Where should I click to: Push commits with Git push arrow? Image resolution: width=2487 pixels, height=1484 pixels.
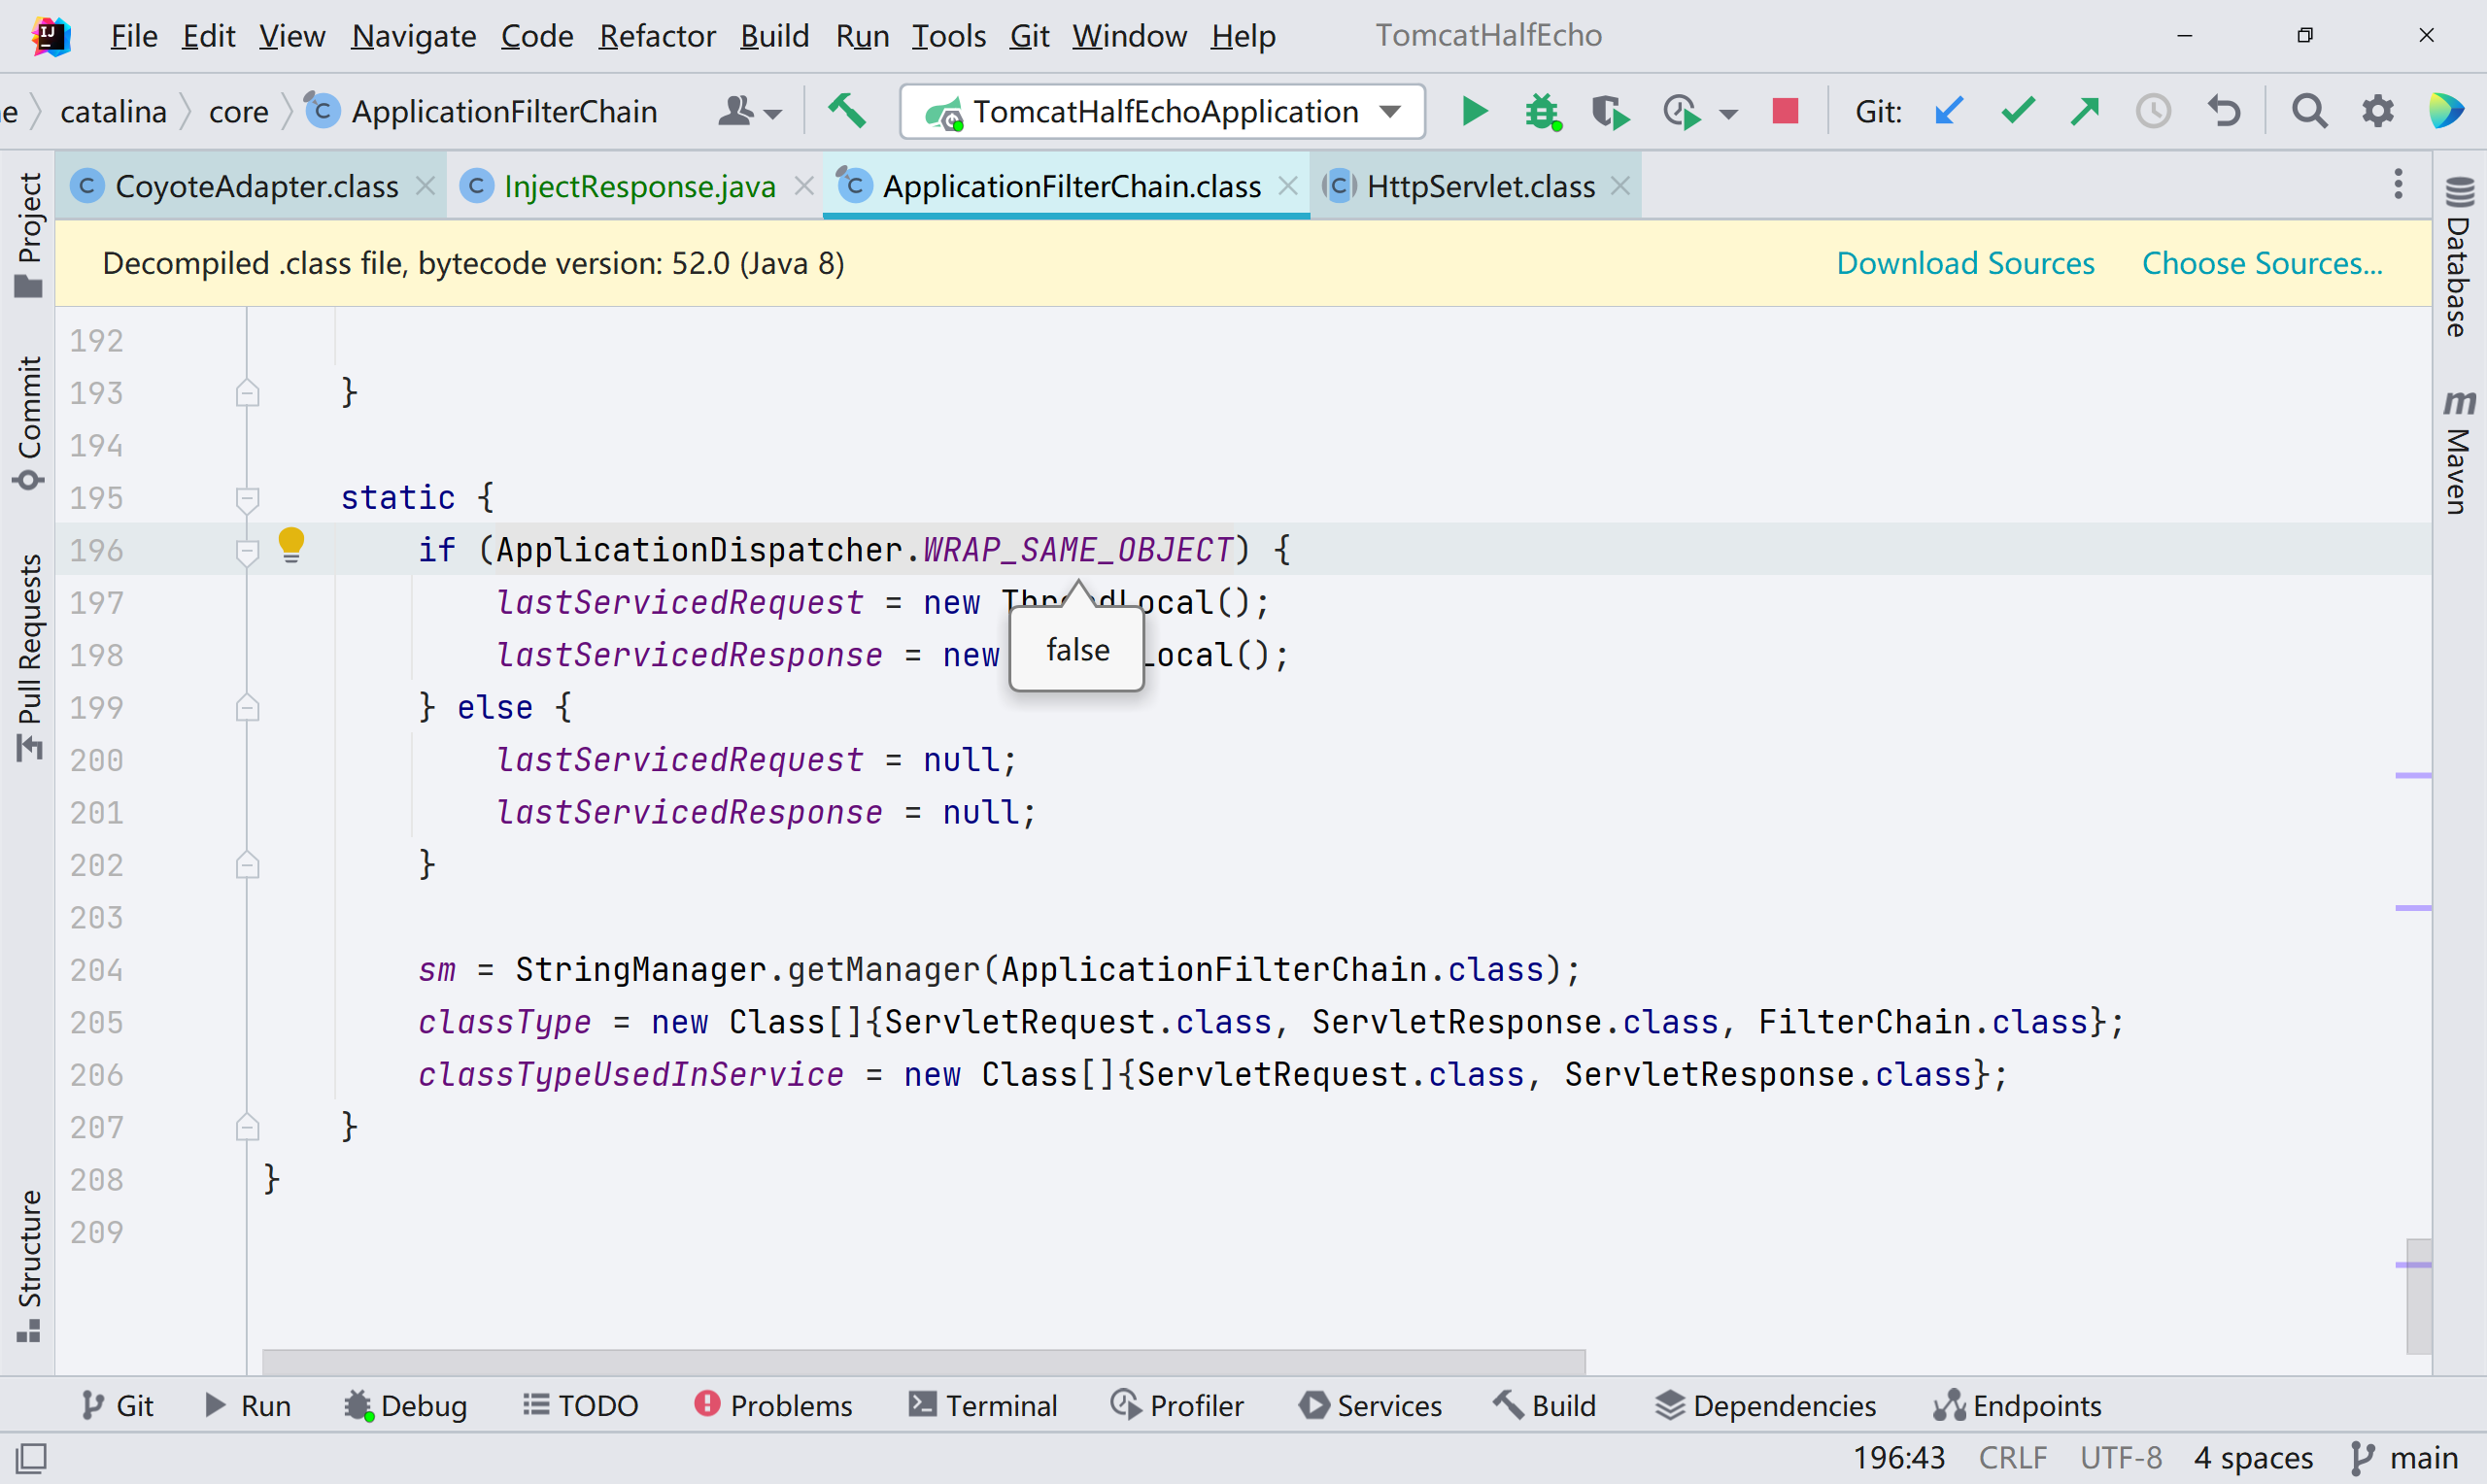[x=2085, y=111]
